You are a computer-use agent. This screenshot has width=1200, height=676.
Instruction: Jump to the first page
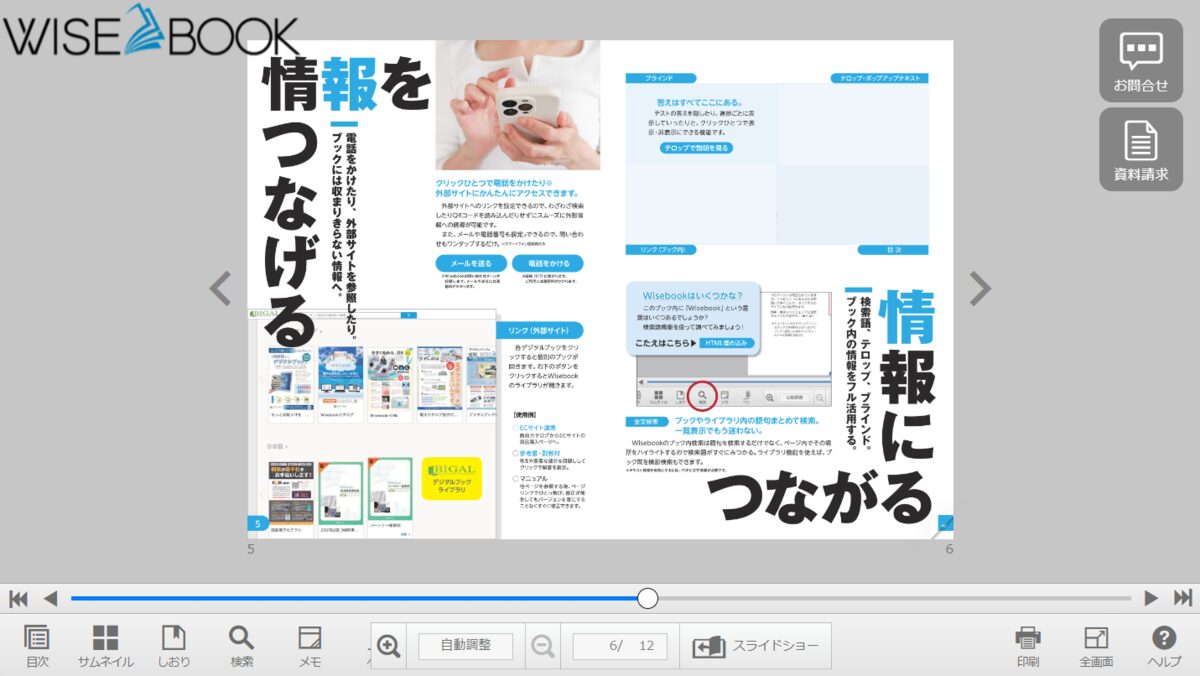[x=18, y=598]
